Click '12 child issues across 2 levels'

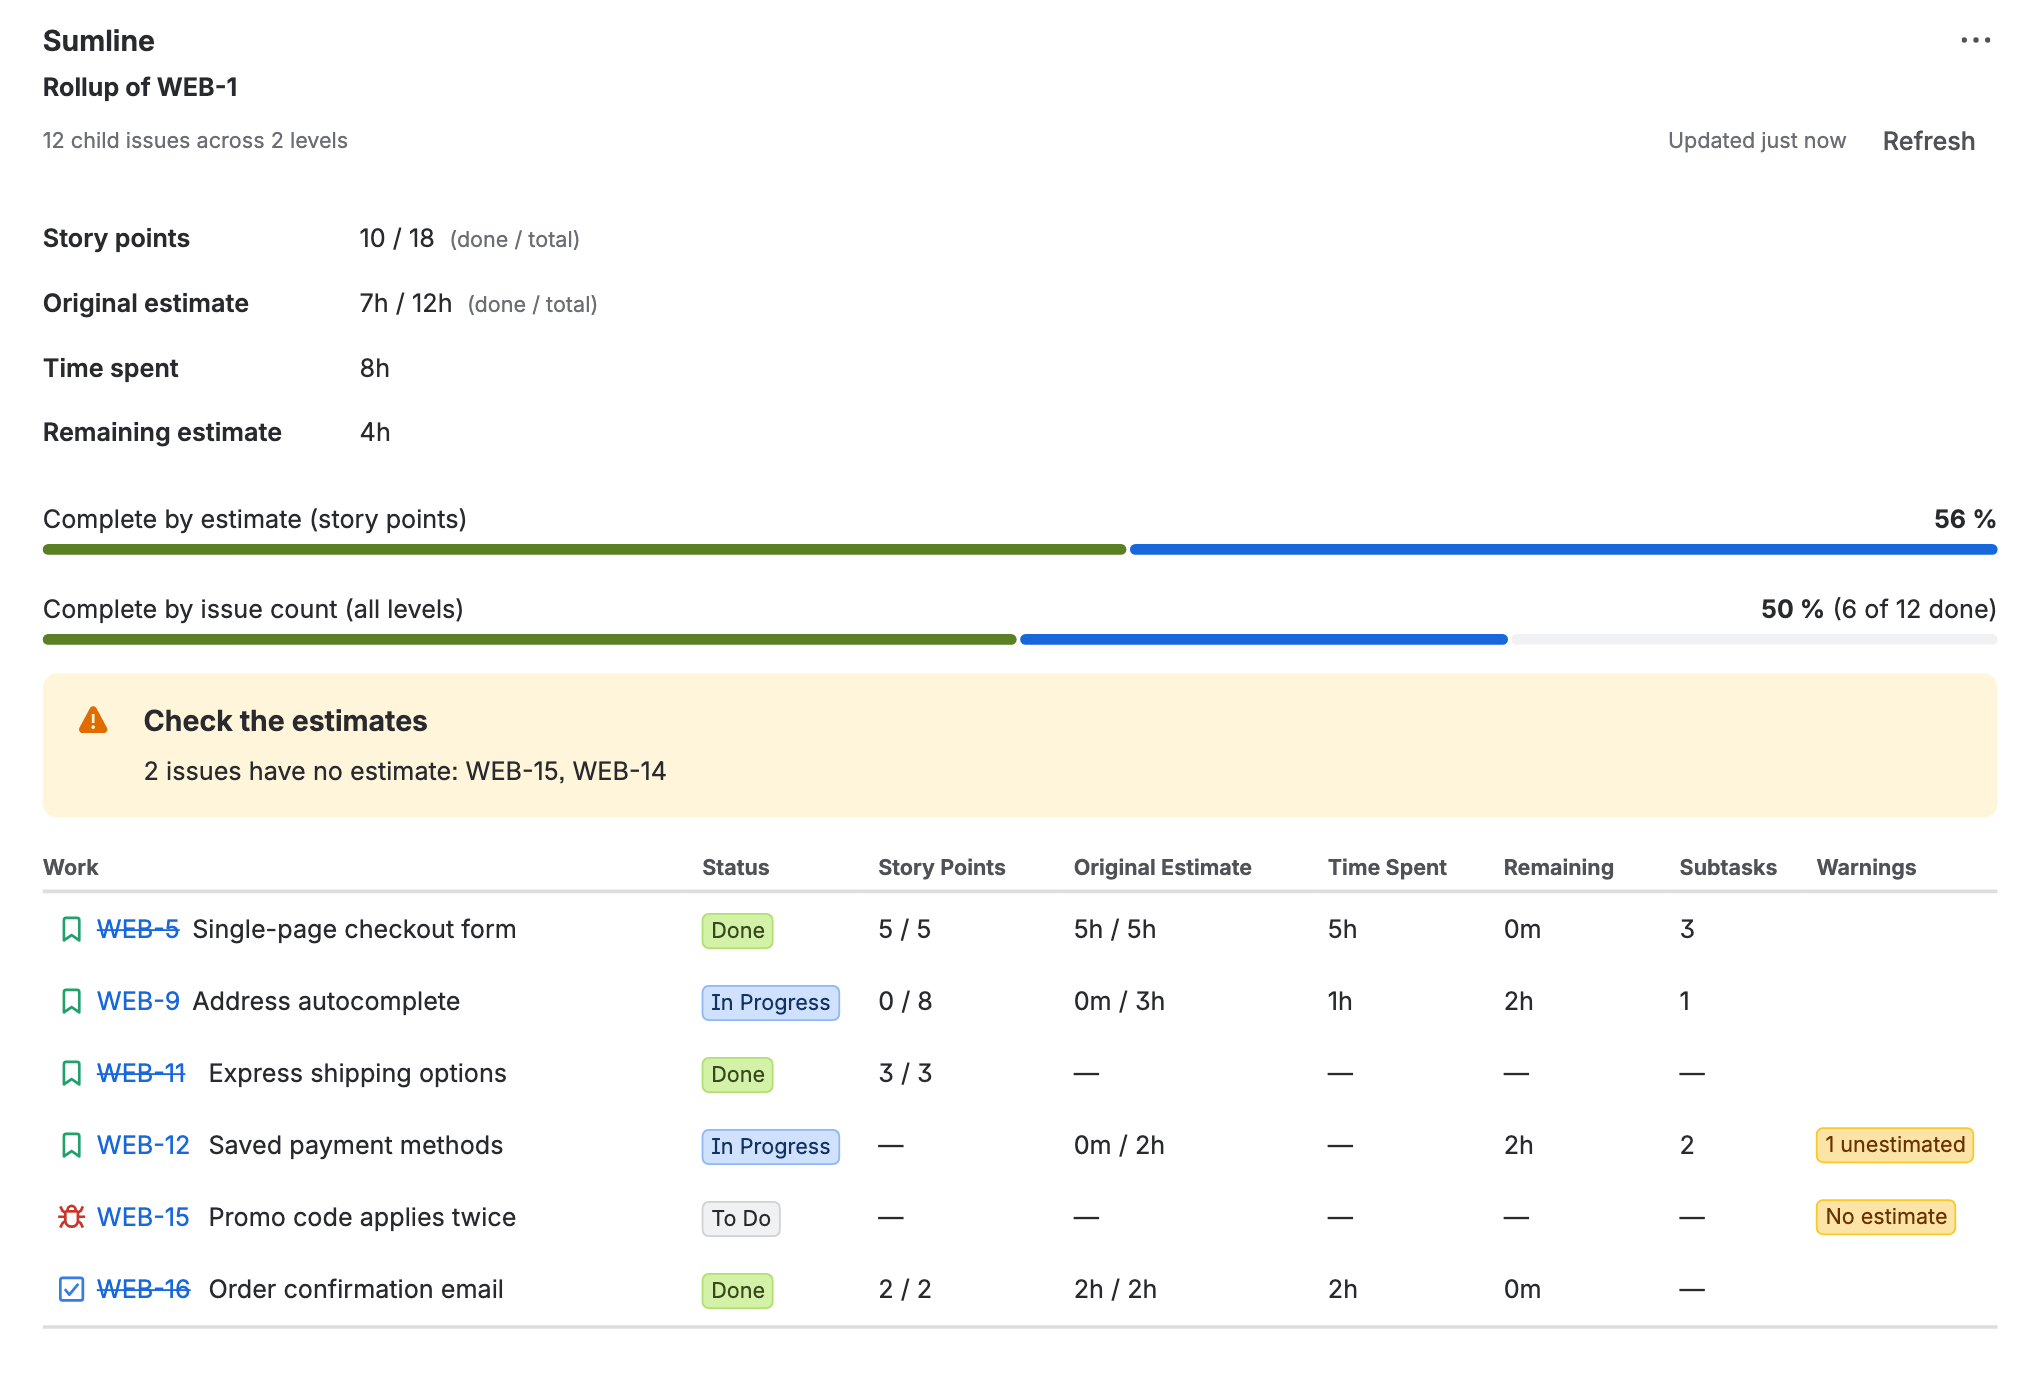click(x=195, y=140)
